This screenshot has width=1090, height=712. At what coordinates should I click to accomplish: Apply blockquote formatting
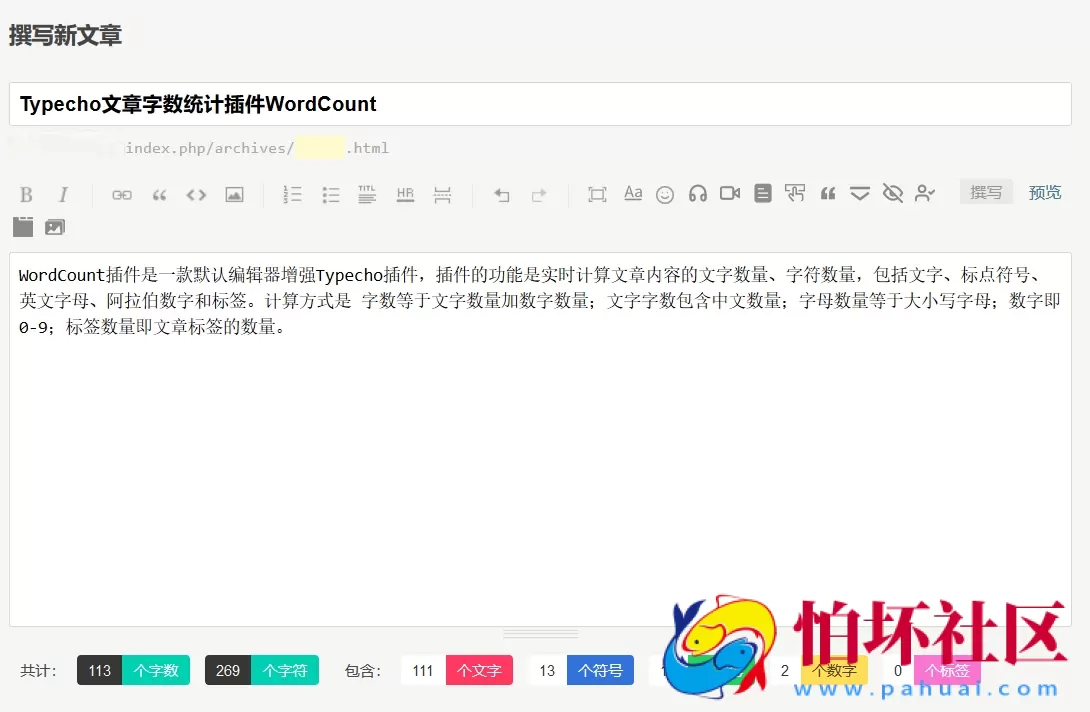coord(159,193)
